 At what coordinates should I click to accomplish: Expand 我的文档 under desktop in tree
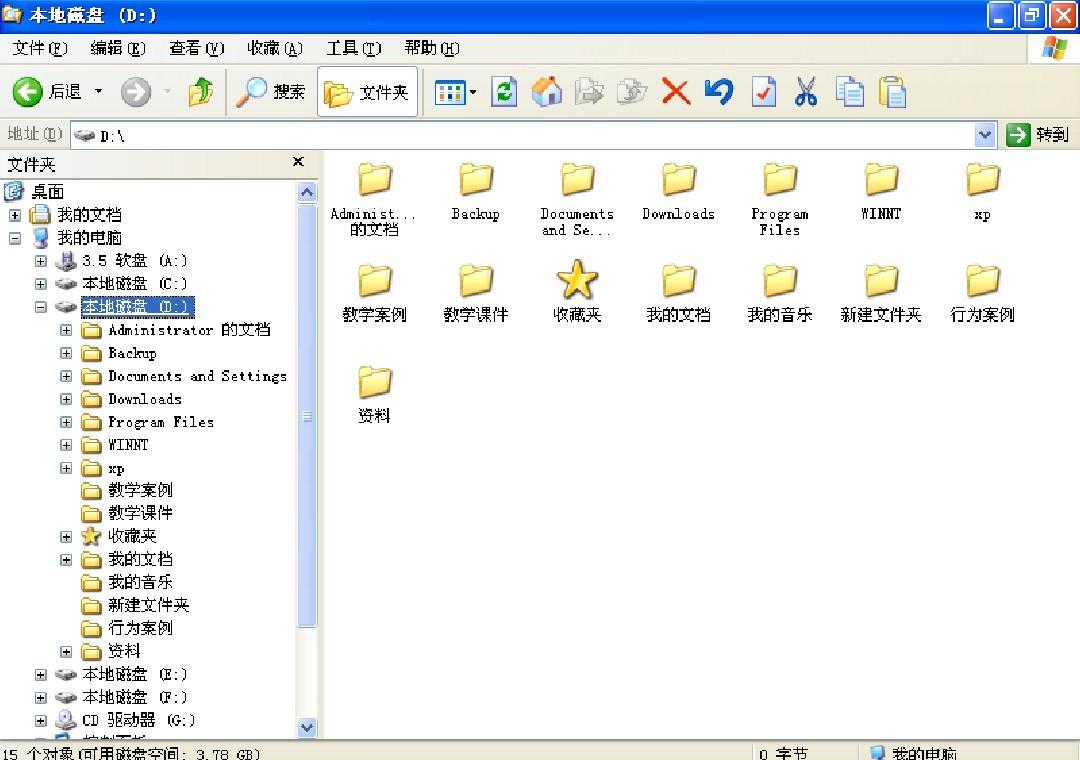15,215
